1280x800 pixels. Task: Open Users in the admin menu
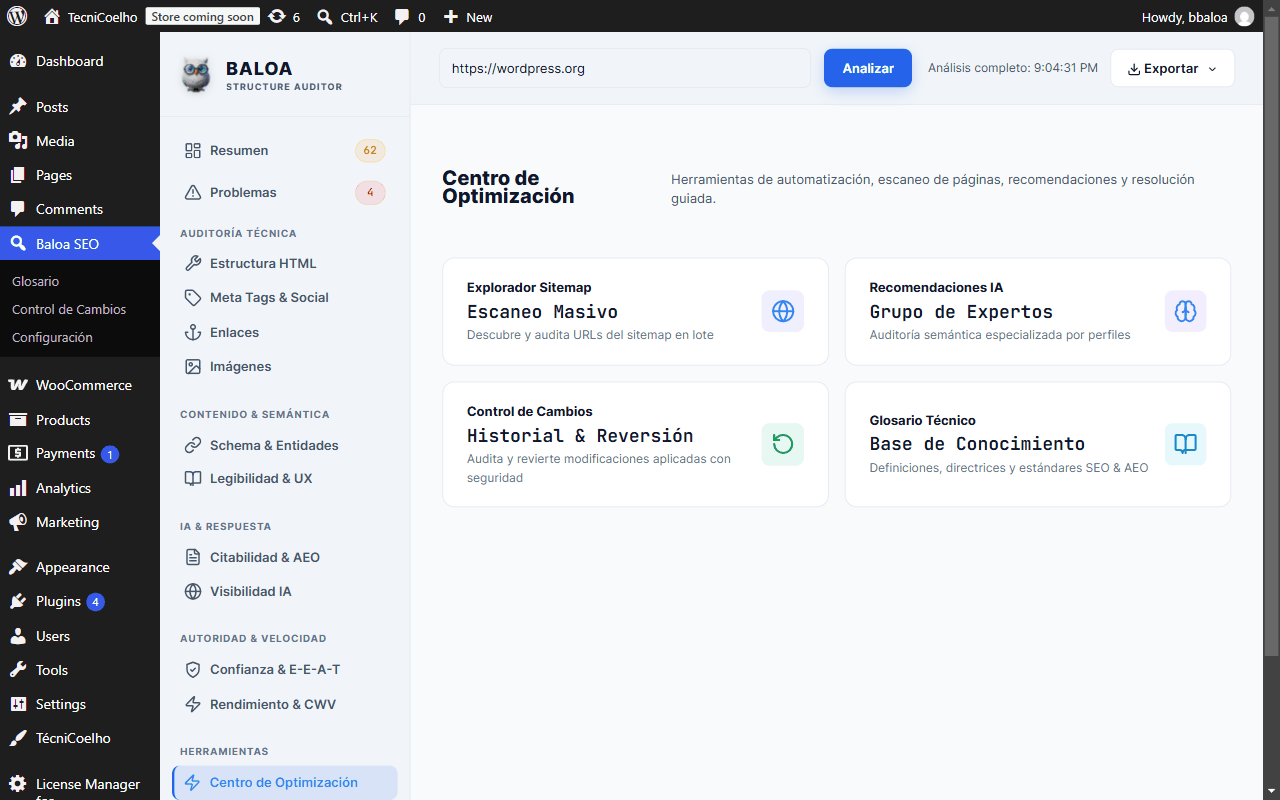(x=80, y=636)
